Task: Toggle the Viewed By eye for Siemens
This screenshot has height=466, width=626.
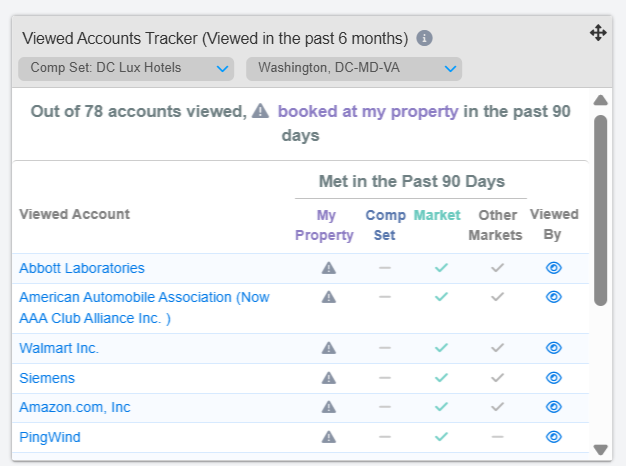Action: click(554, 377)
